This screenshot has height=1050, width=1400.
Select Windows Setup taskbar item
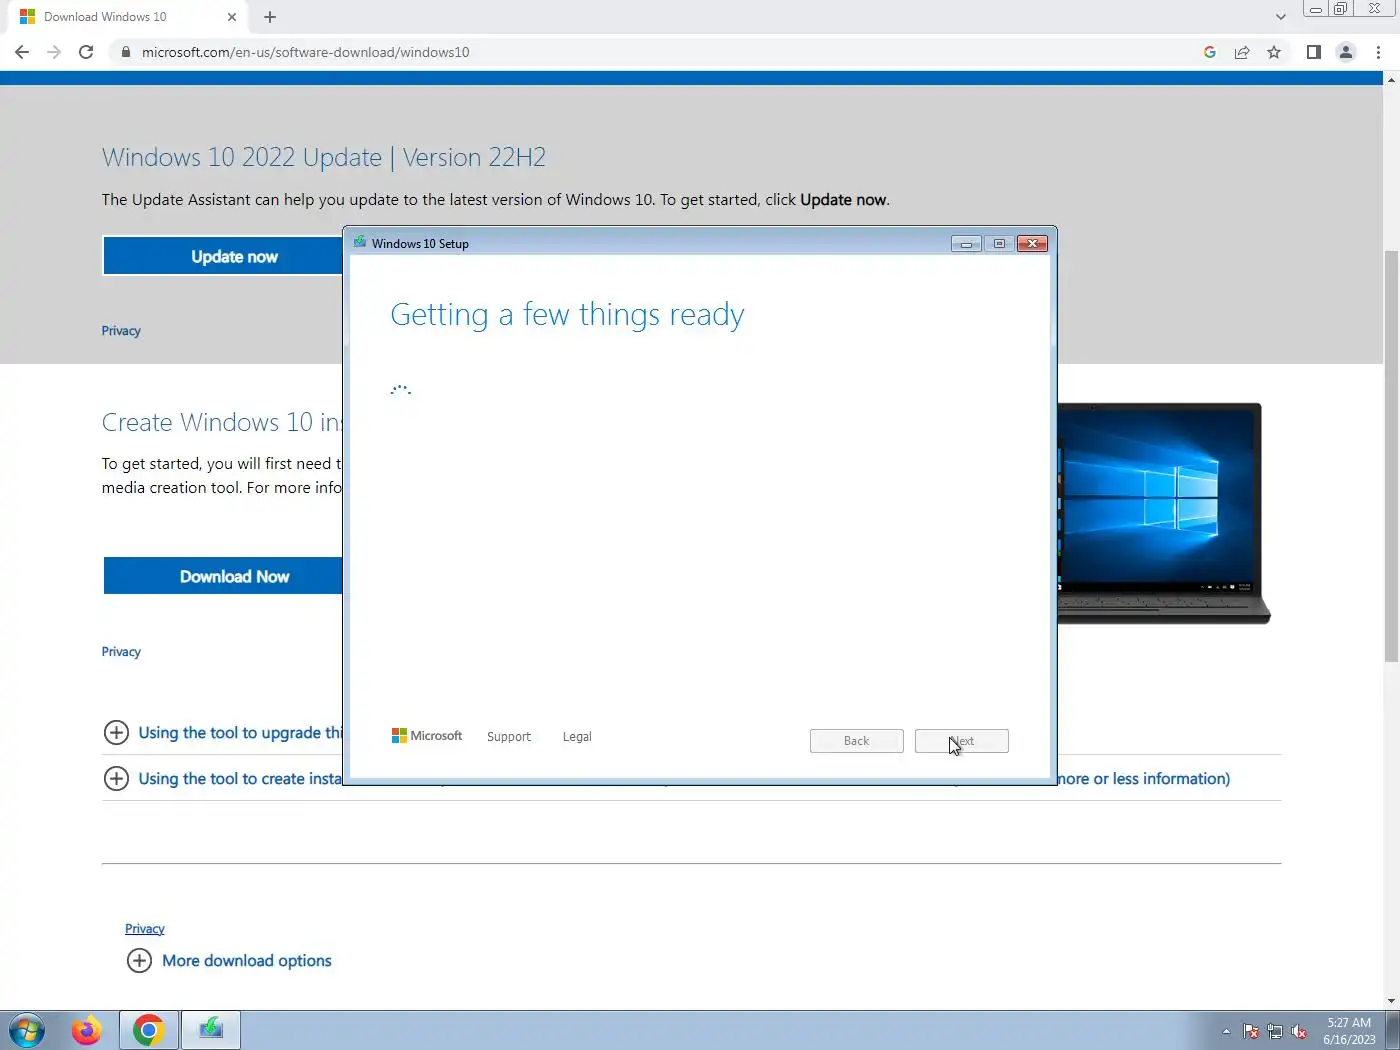point(211,1030)
